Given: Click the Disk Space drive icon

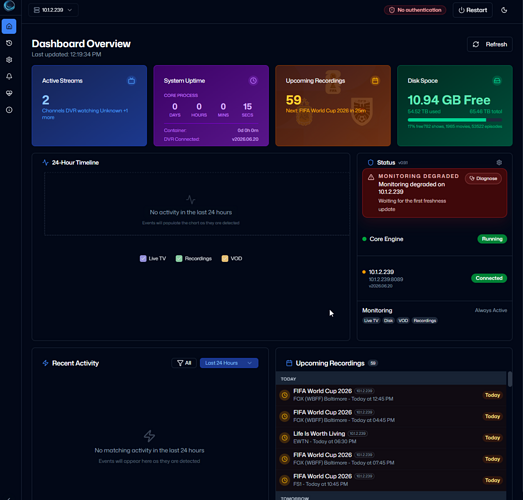Looking at the screenshot, I should [x=497, y=81].
